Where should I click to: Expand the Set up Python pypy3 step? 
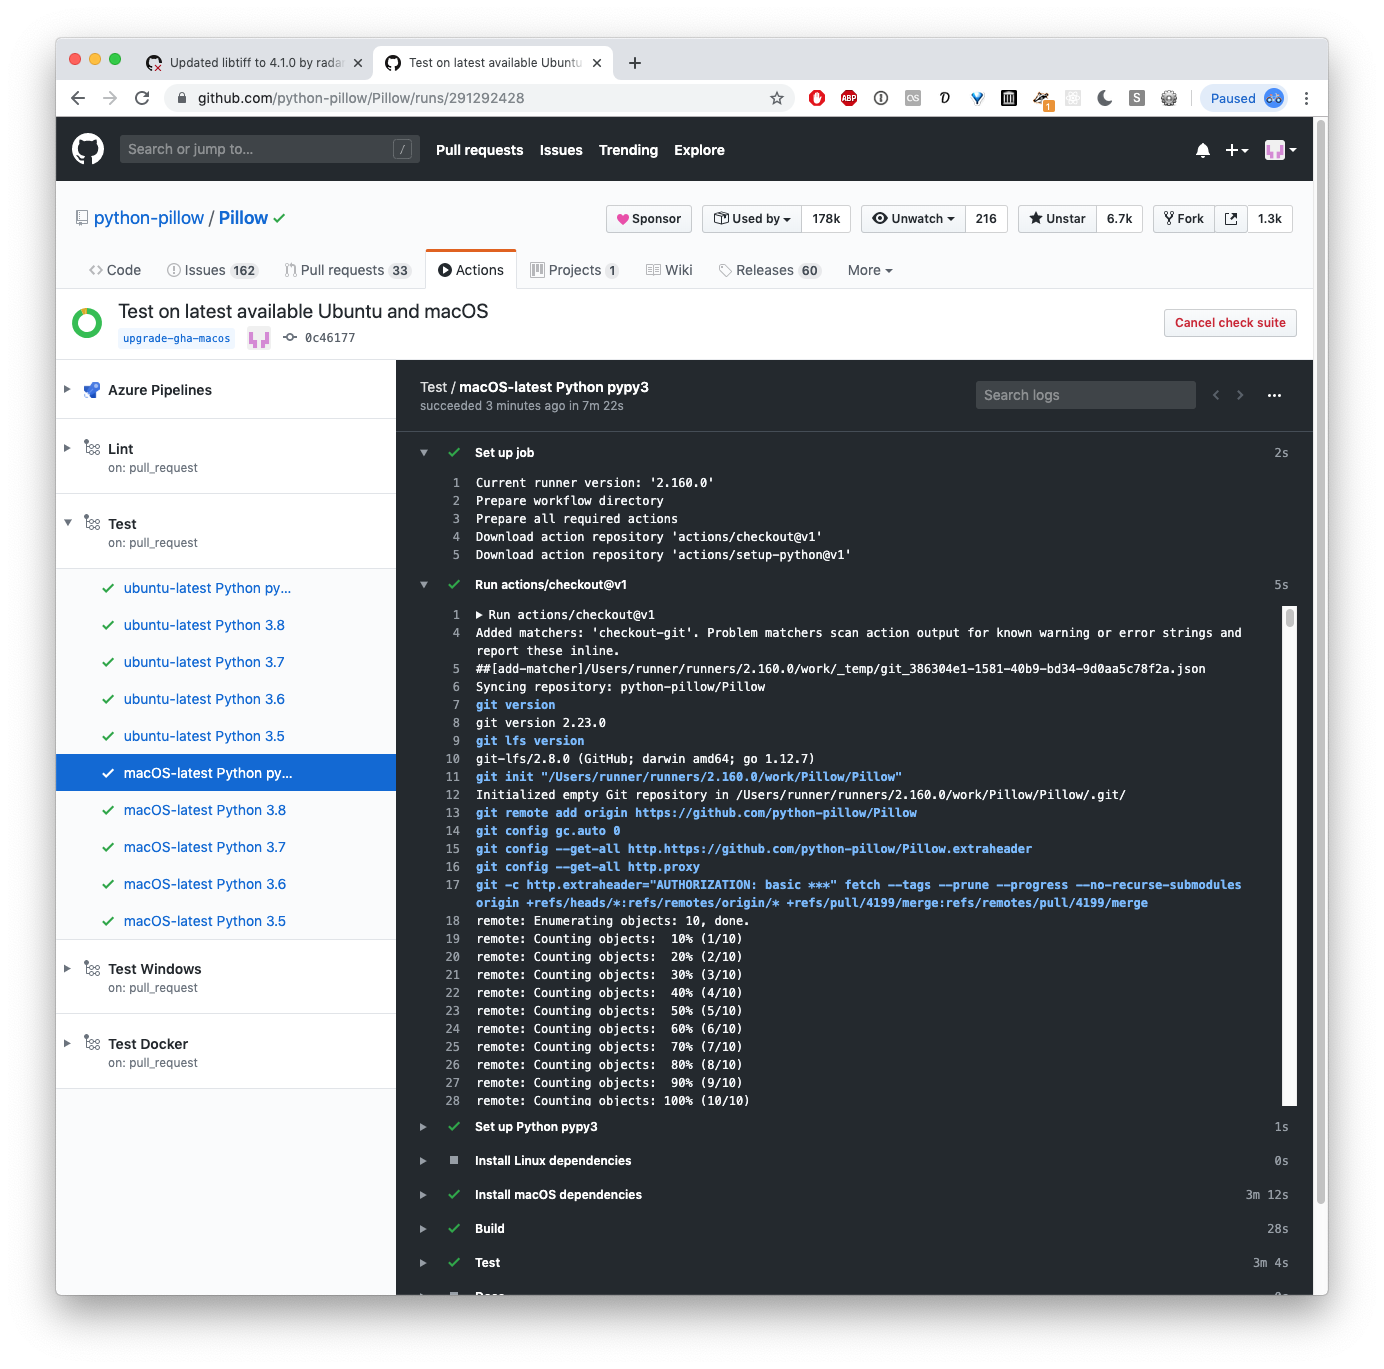(x=424, y=1127)
